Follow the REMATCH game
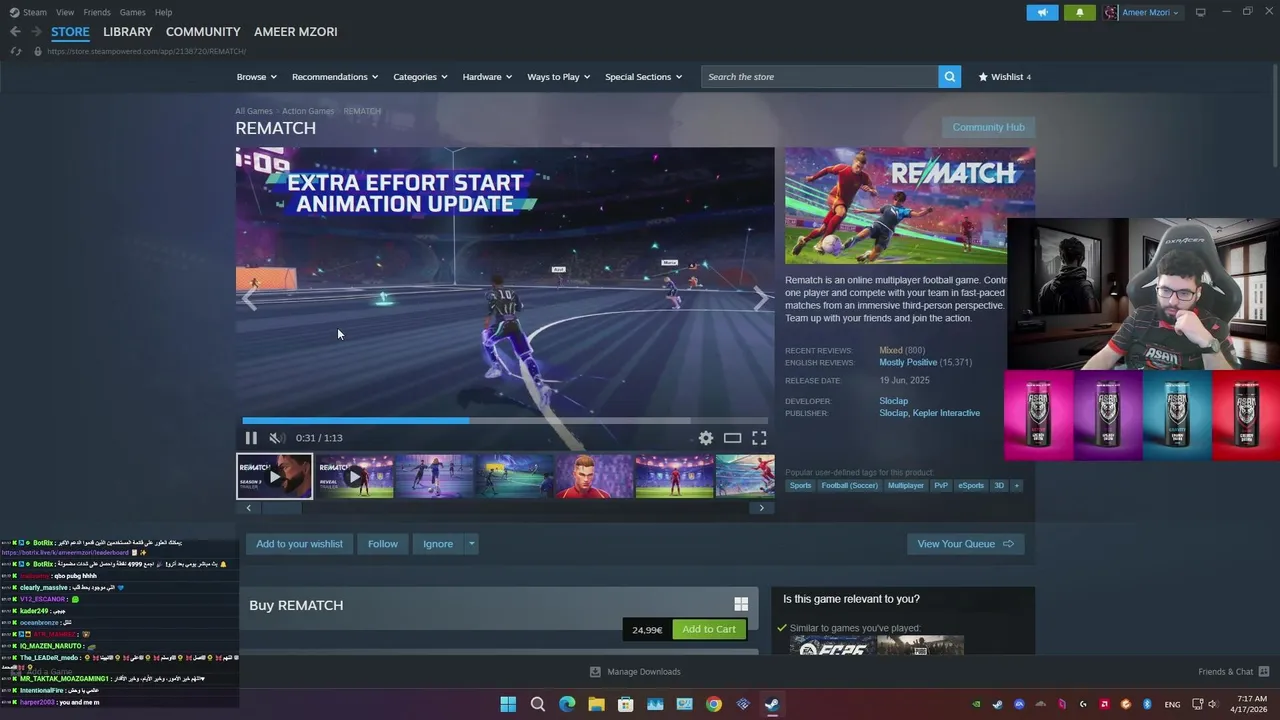Screen dimensions: 1280x720 pyautogui.click(x=383, y=544)
